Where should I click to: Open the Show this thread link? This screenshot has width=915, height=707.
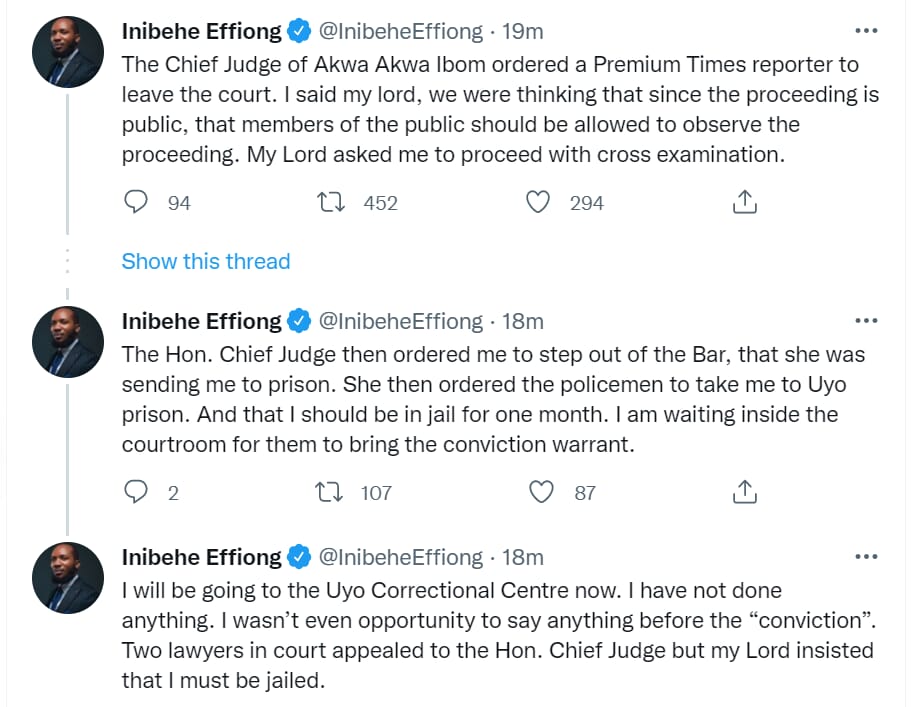(205, 261)
